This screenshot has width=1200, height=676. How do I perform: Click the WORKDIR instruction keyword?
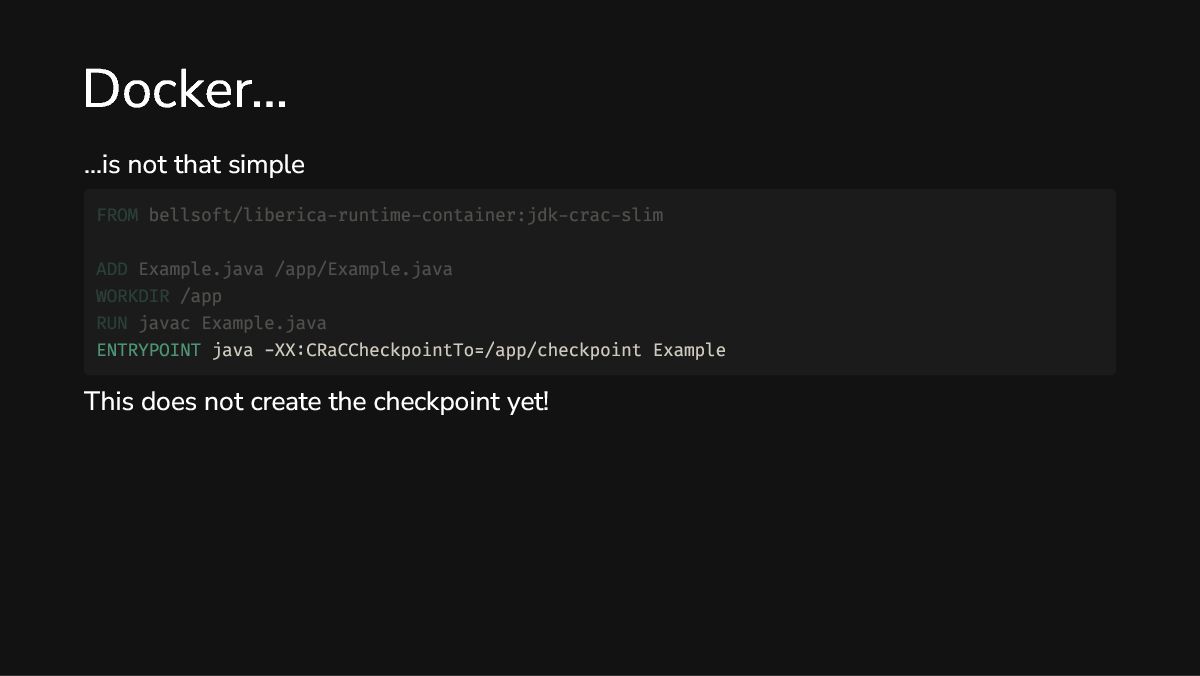pyautogui.click(x=133, y=296)
